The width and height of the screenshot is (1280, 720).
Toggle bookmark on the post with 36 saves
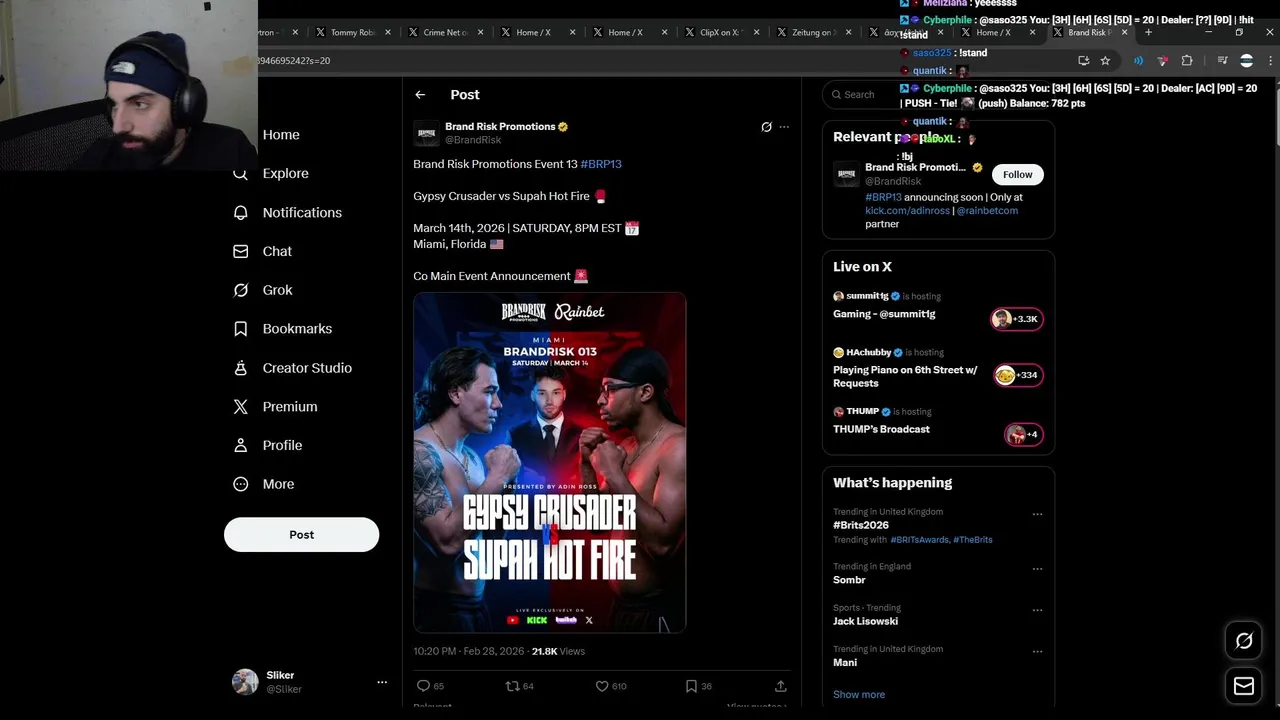click(x=691, y=686)
